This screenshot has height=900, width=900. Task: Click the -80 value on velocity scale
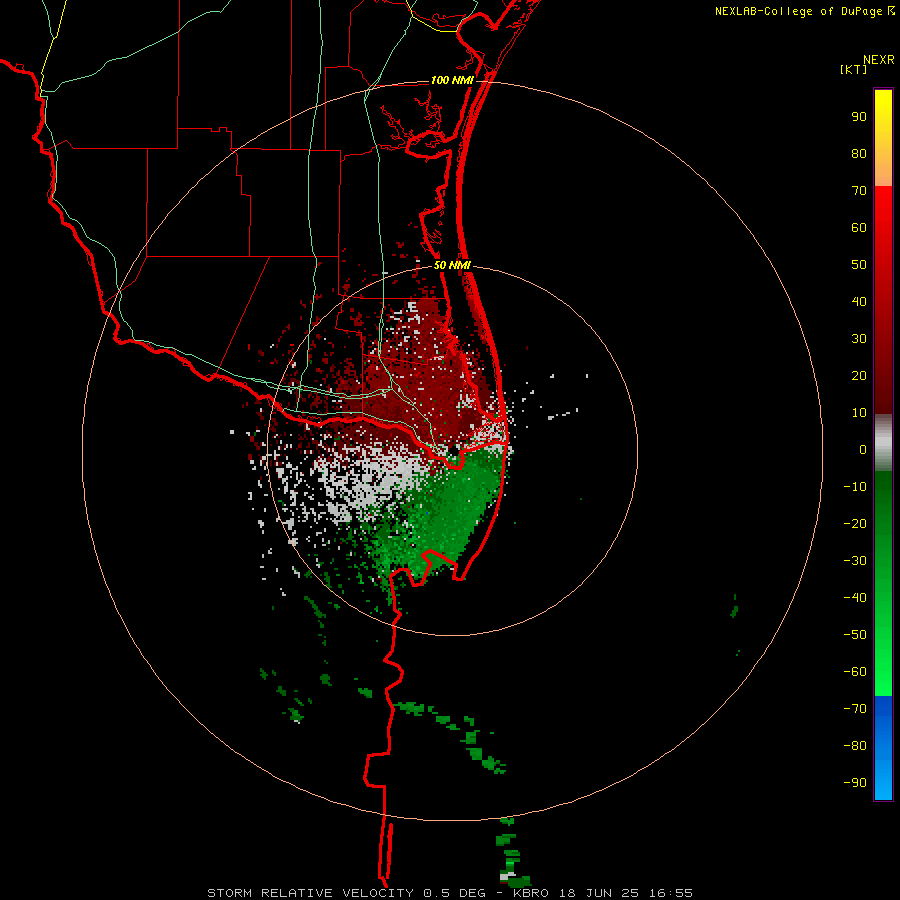pyautogui.click(x=855, y=746)
